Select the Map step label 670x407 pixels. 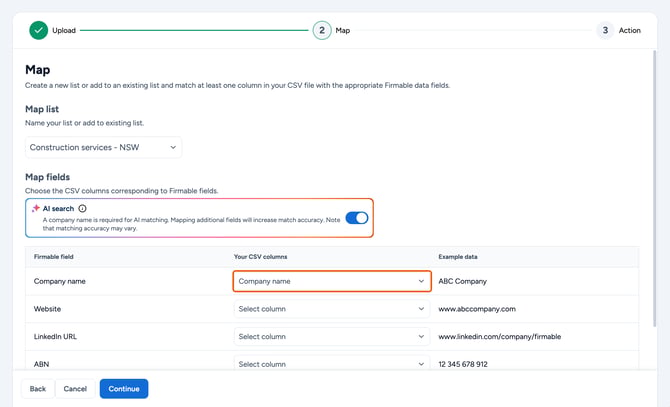pos(343,30)
